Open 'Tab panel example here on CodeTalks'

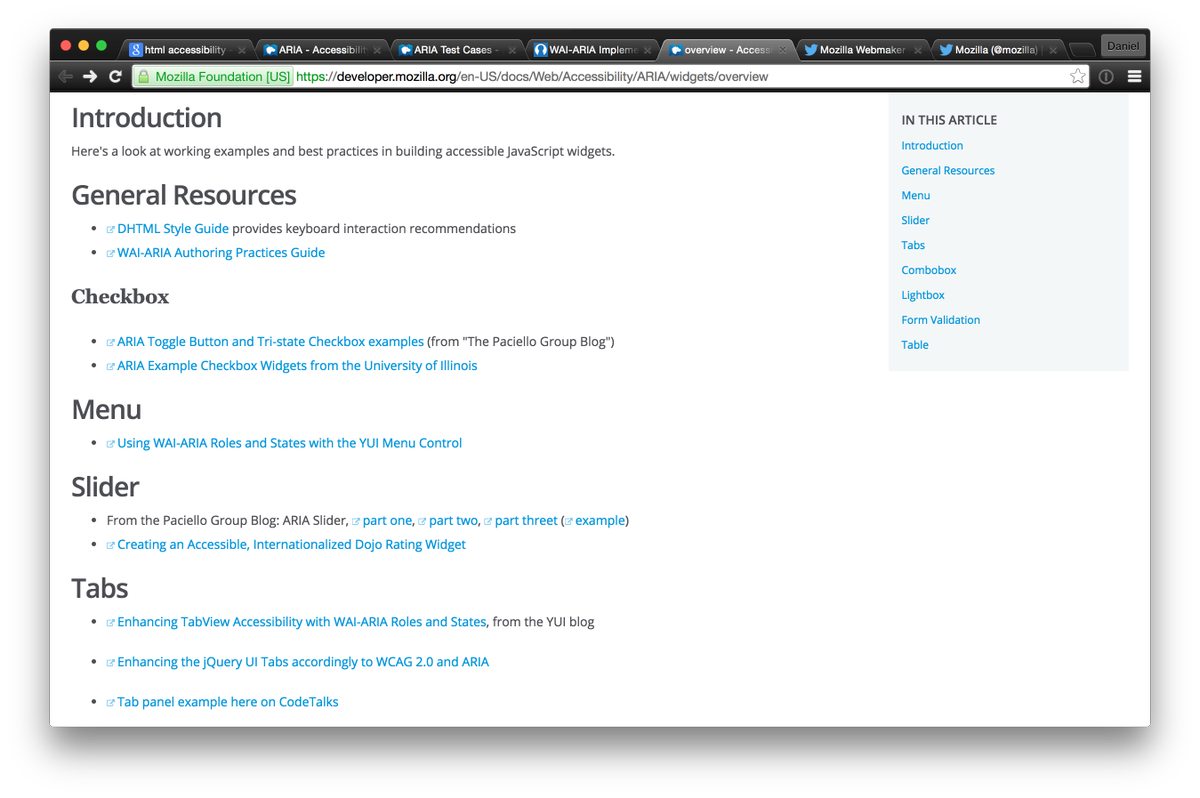(228, 701)
